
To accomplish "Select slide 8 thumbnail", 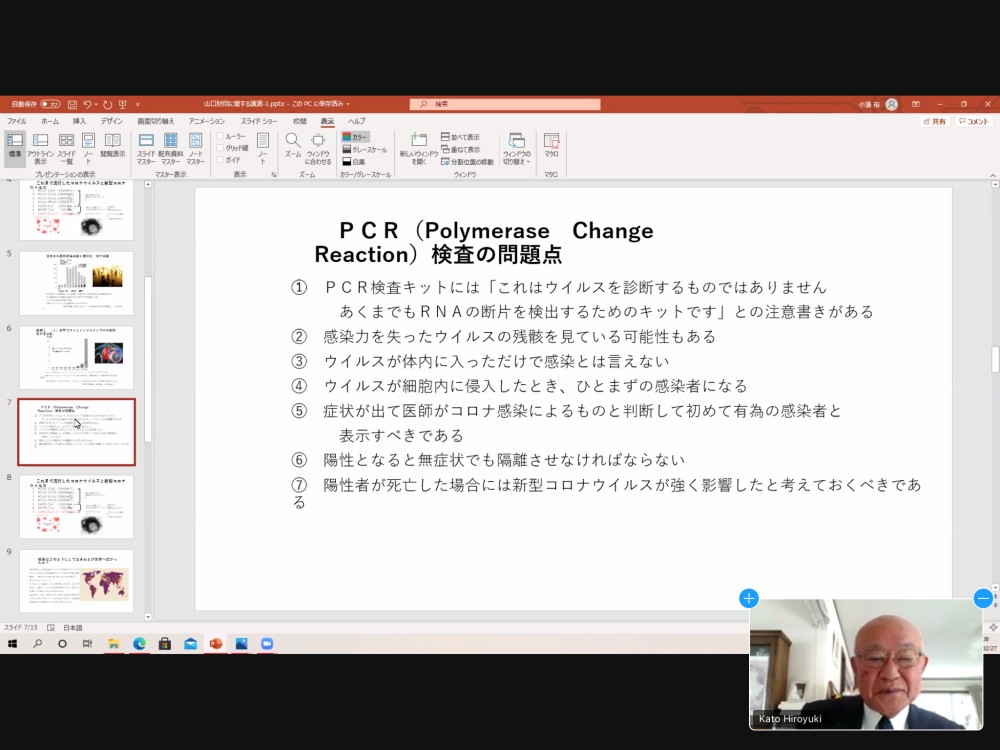I will pyautogui.click(x=77, y=506).
